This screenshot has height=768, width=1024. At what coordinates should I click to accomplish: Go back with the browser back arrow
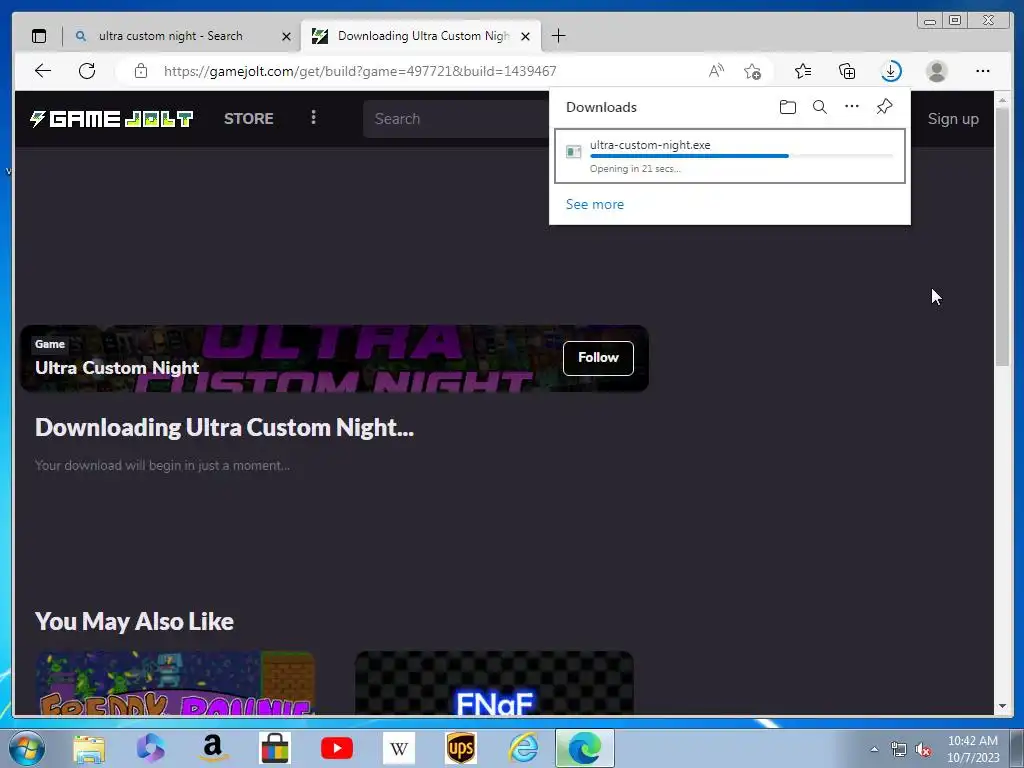[x=43, y=71]
